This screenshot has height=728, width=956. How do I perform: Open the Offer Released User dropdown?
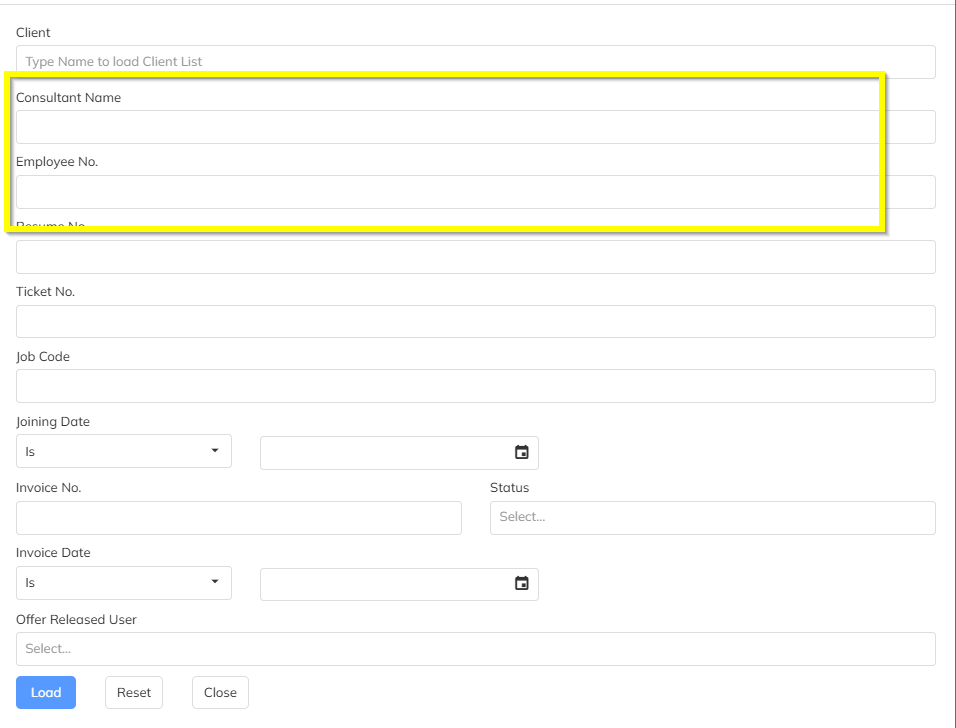click(x=475, y=648)
